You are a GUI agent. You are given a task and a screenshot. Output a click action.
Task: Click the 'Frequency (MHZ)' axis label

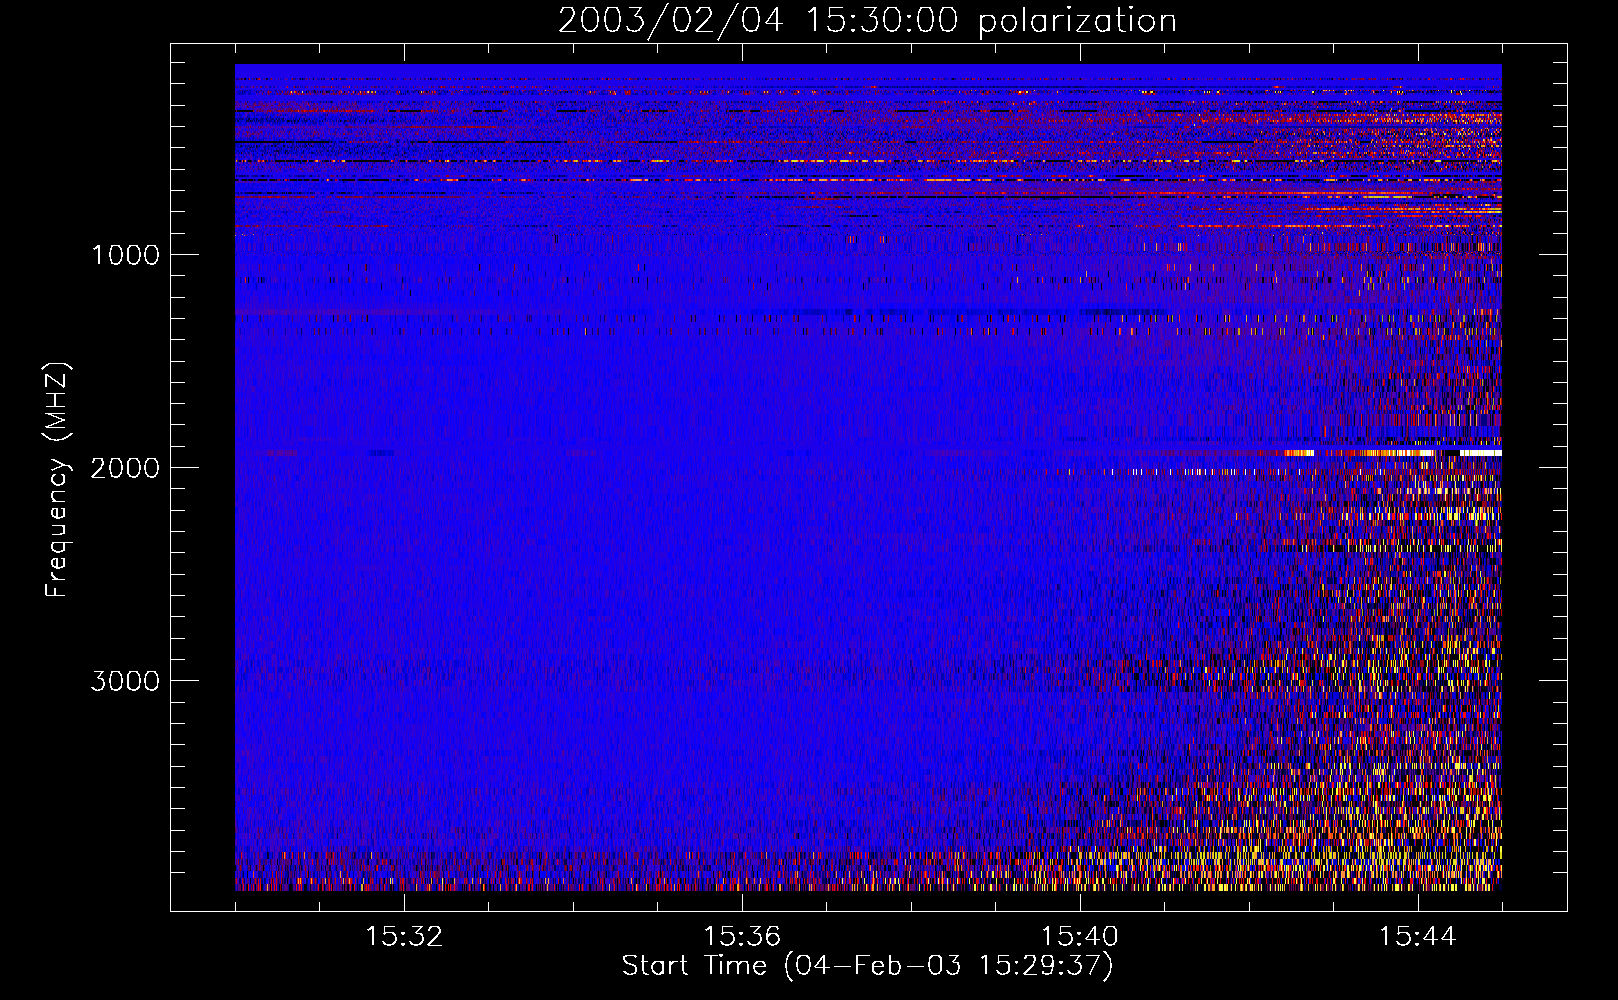click(57, 480)
